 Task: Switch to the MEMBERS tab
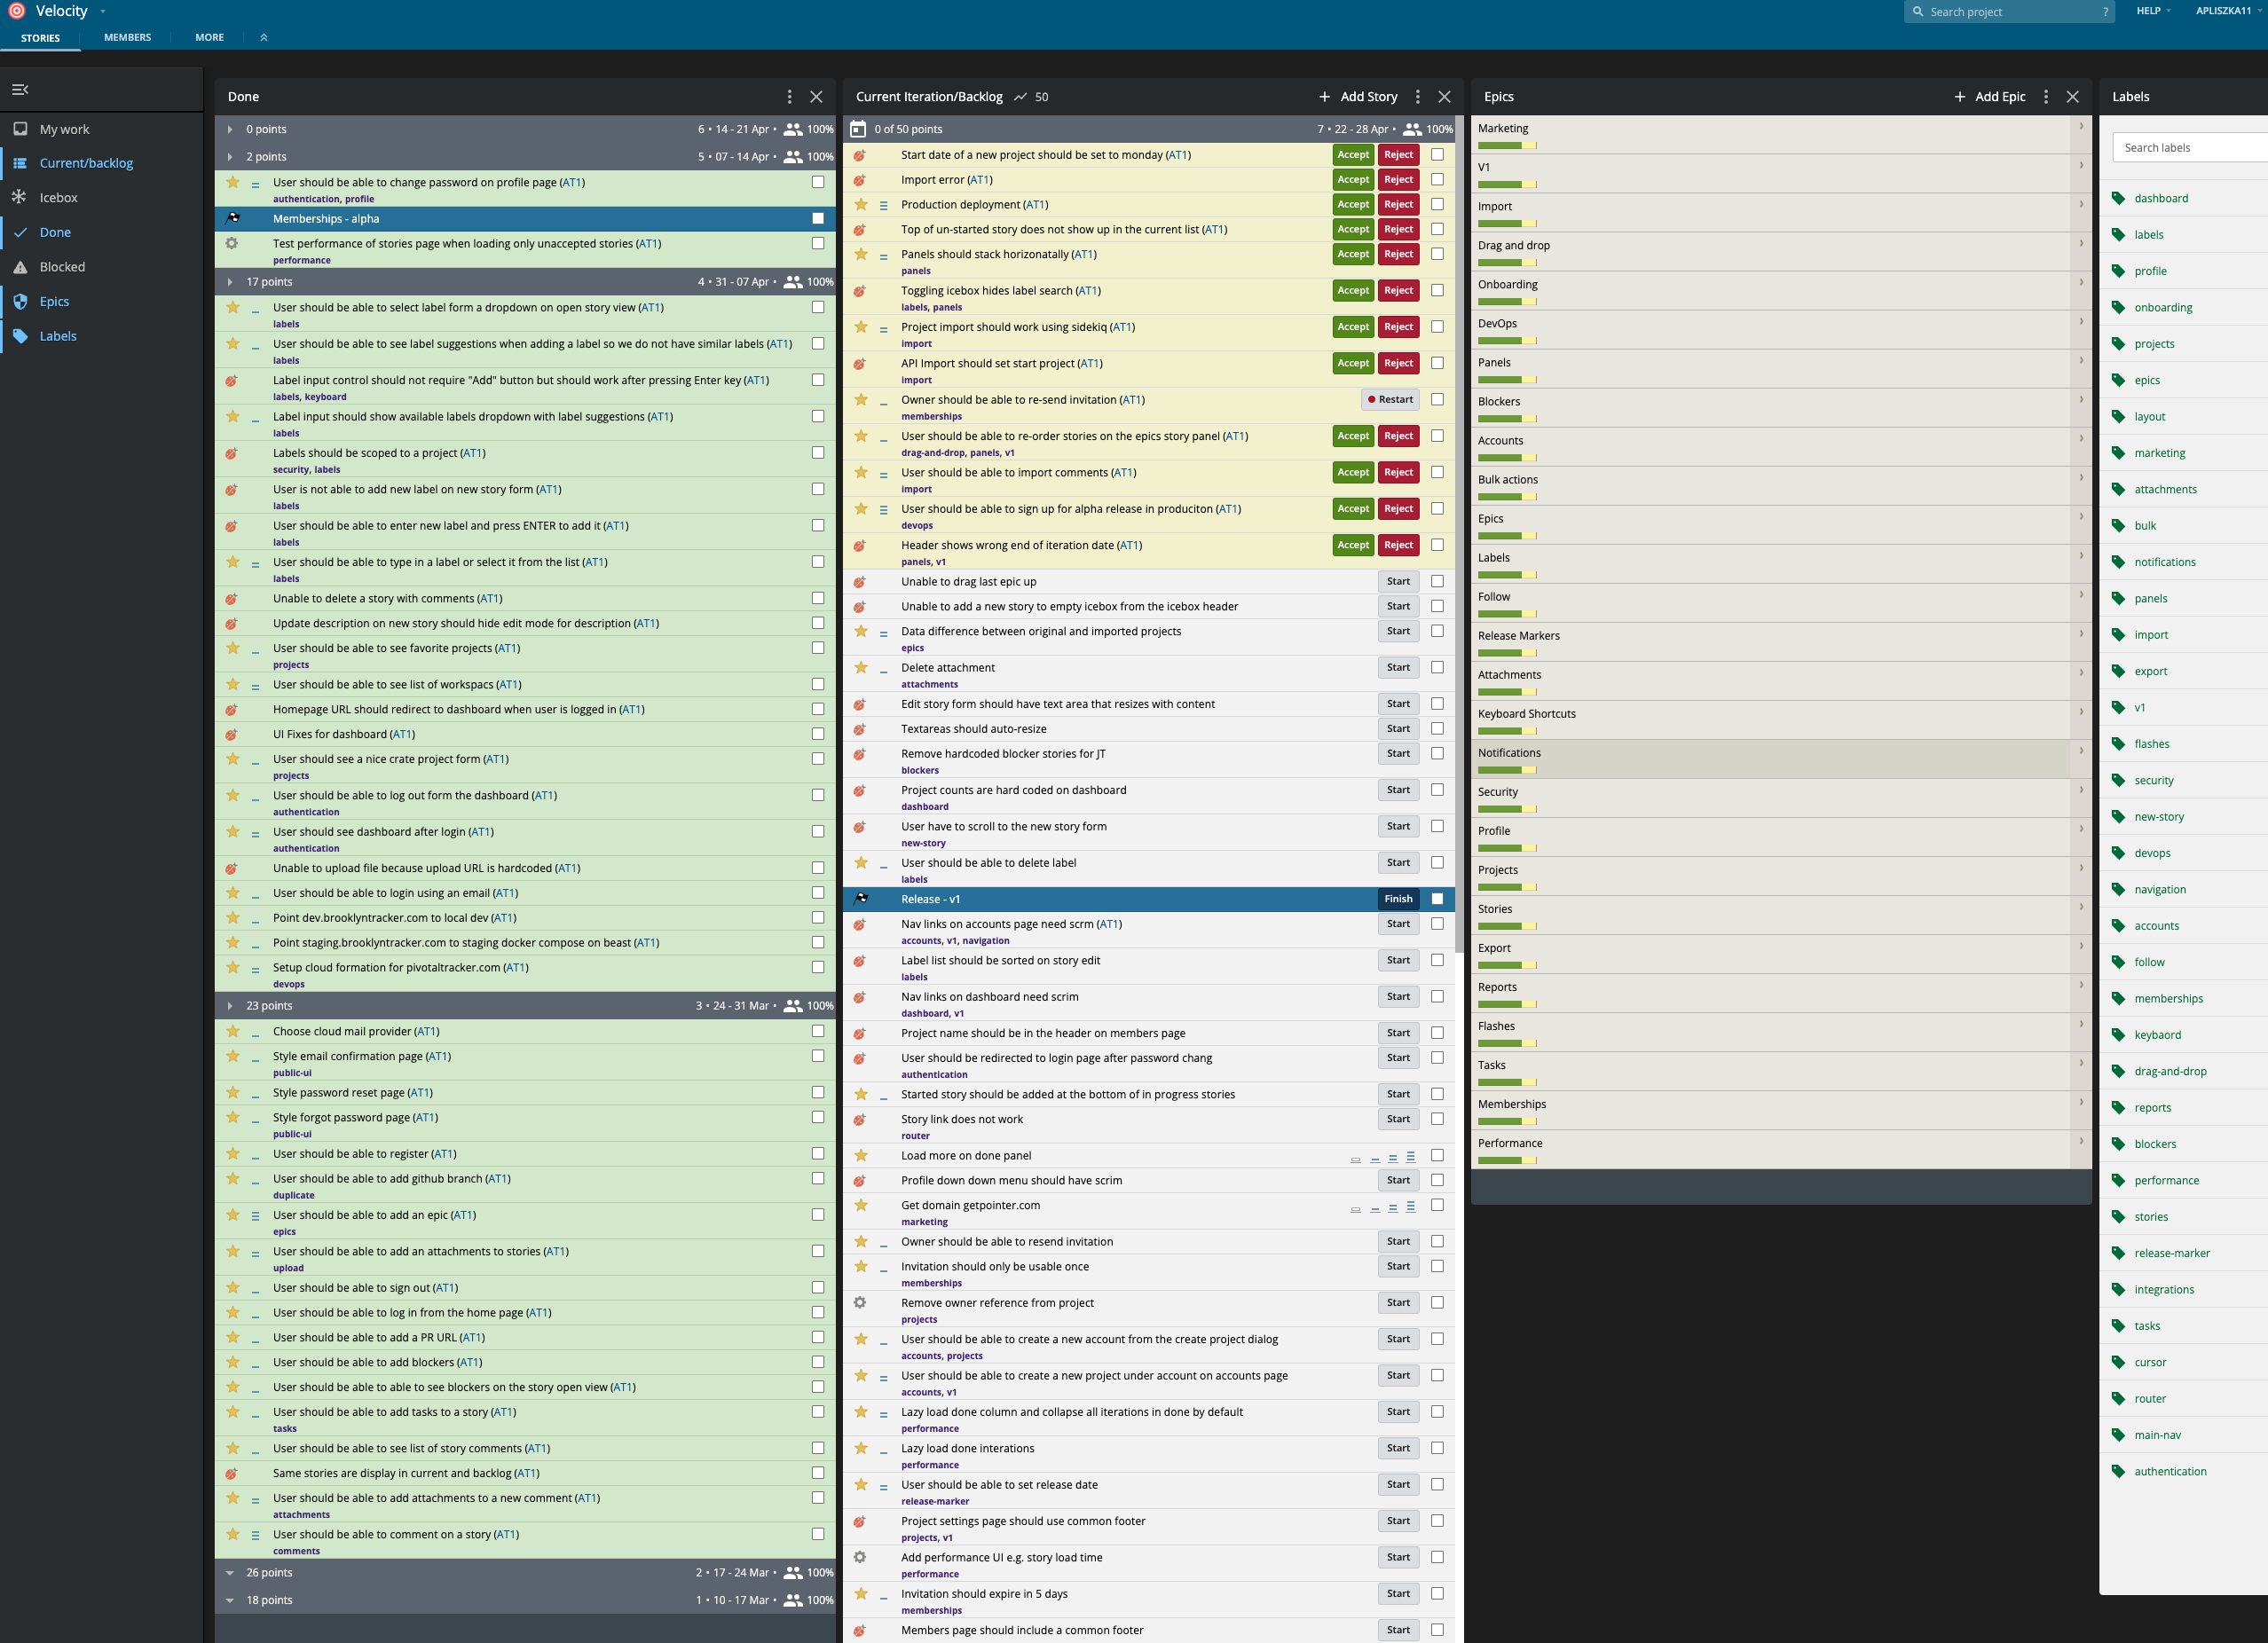[x=127, y=38]
